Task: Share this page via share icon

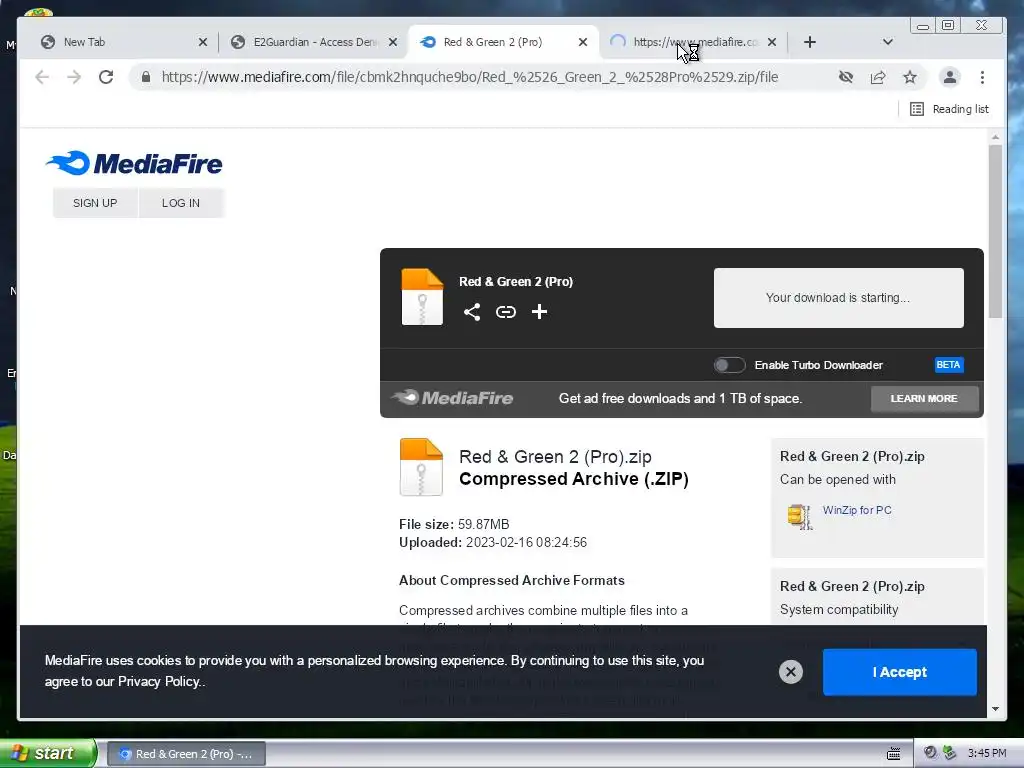Action: (x=878, y=77)
